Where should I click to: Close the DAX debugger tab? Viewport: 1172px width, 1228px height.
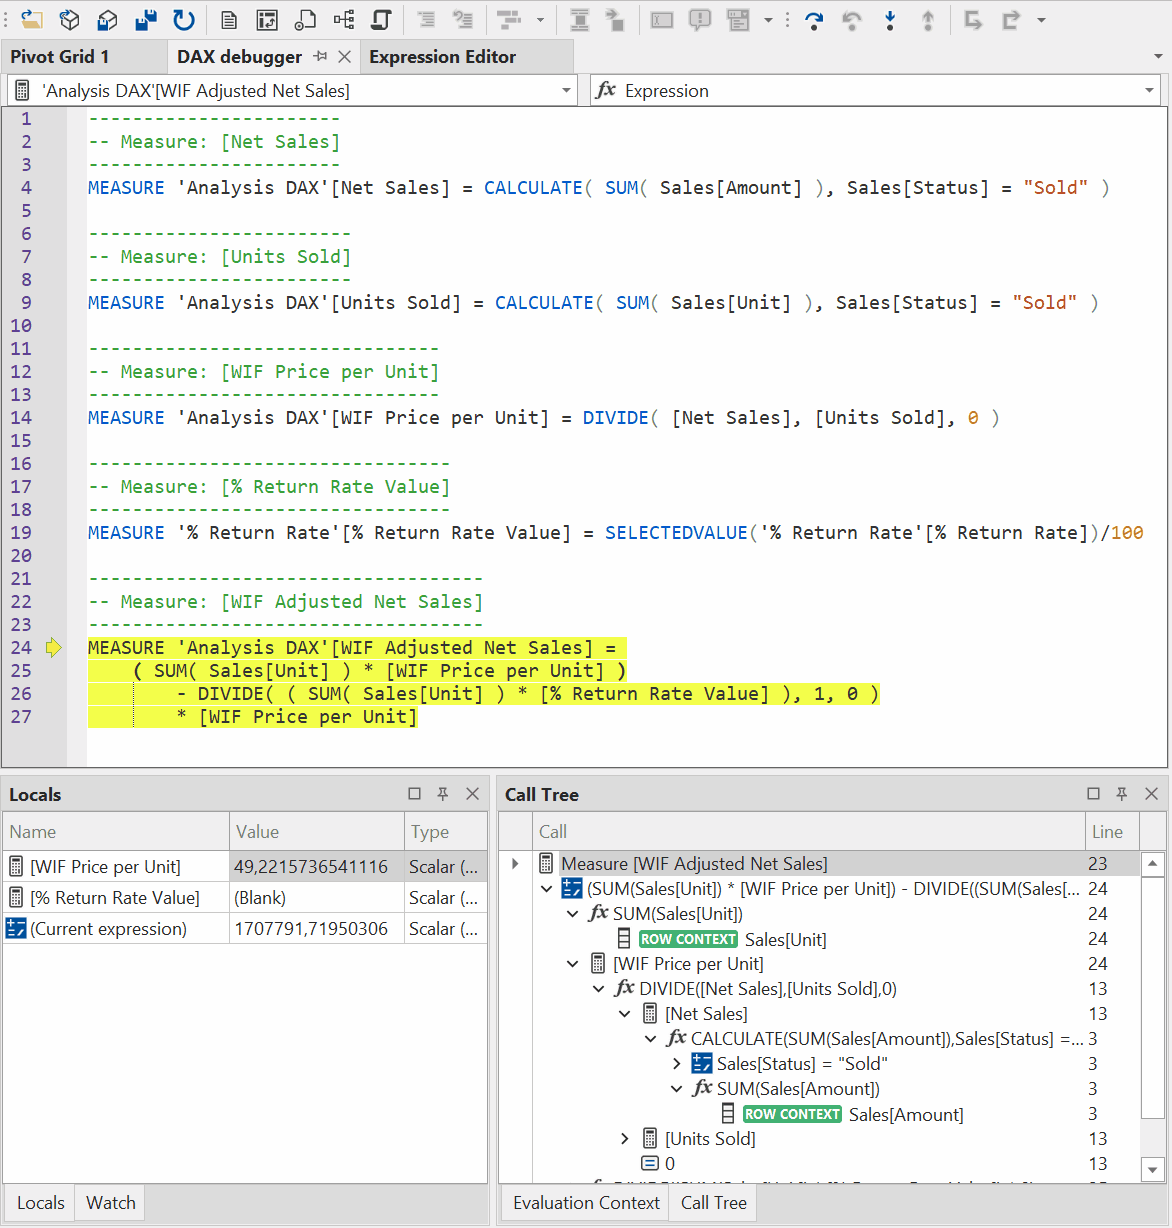tap(345, 57)
